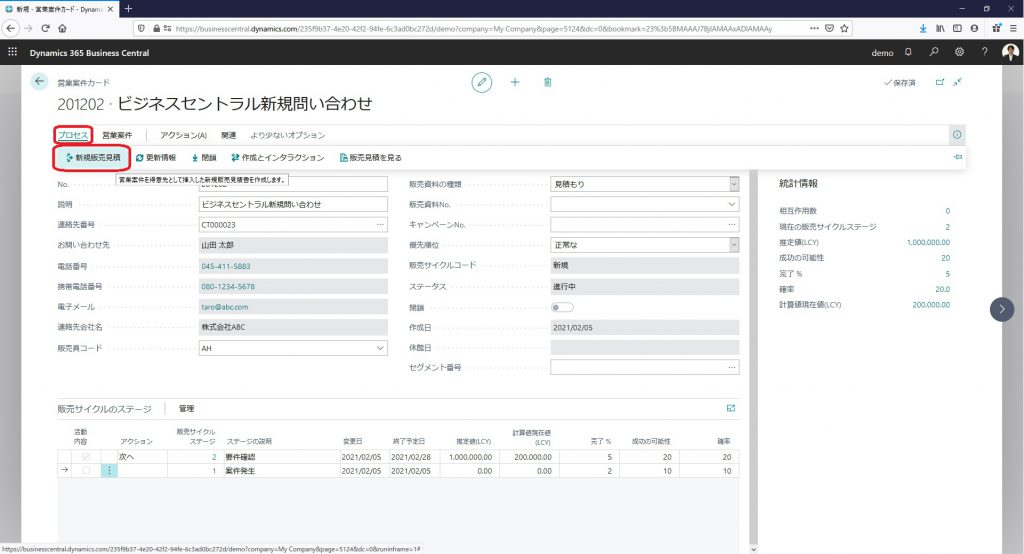Click into the 説明 input field

[x=292, y=204]
